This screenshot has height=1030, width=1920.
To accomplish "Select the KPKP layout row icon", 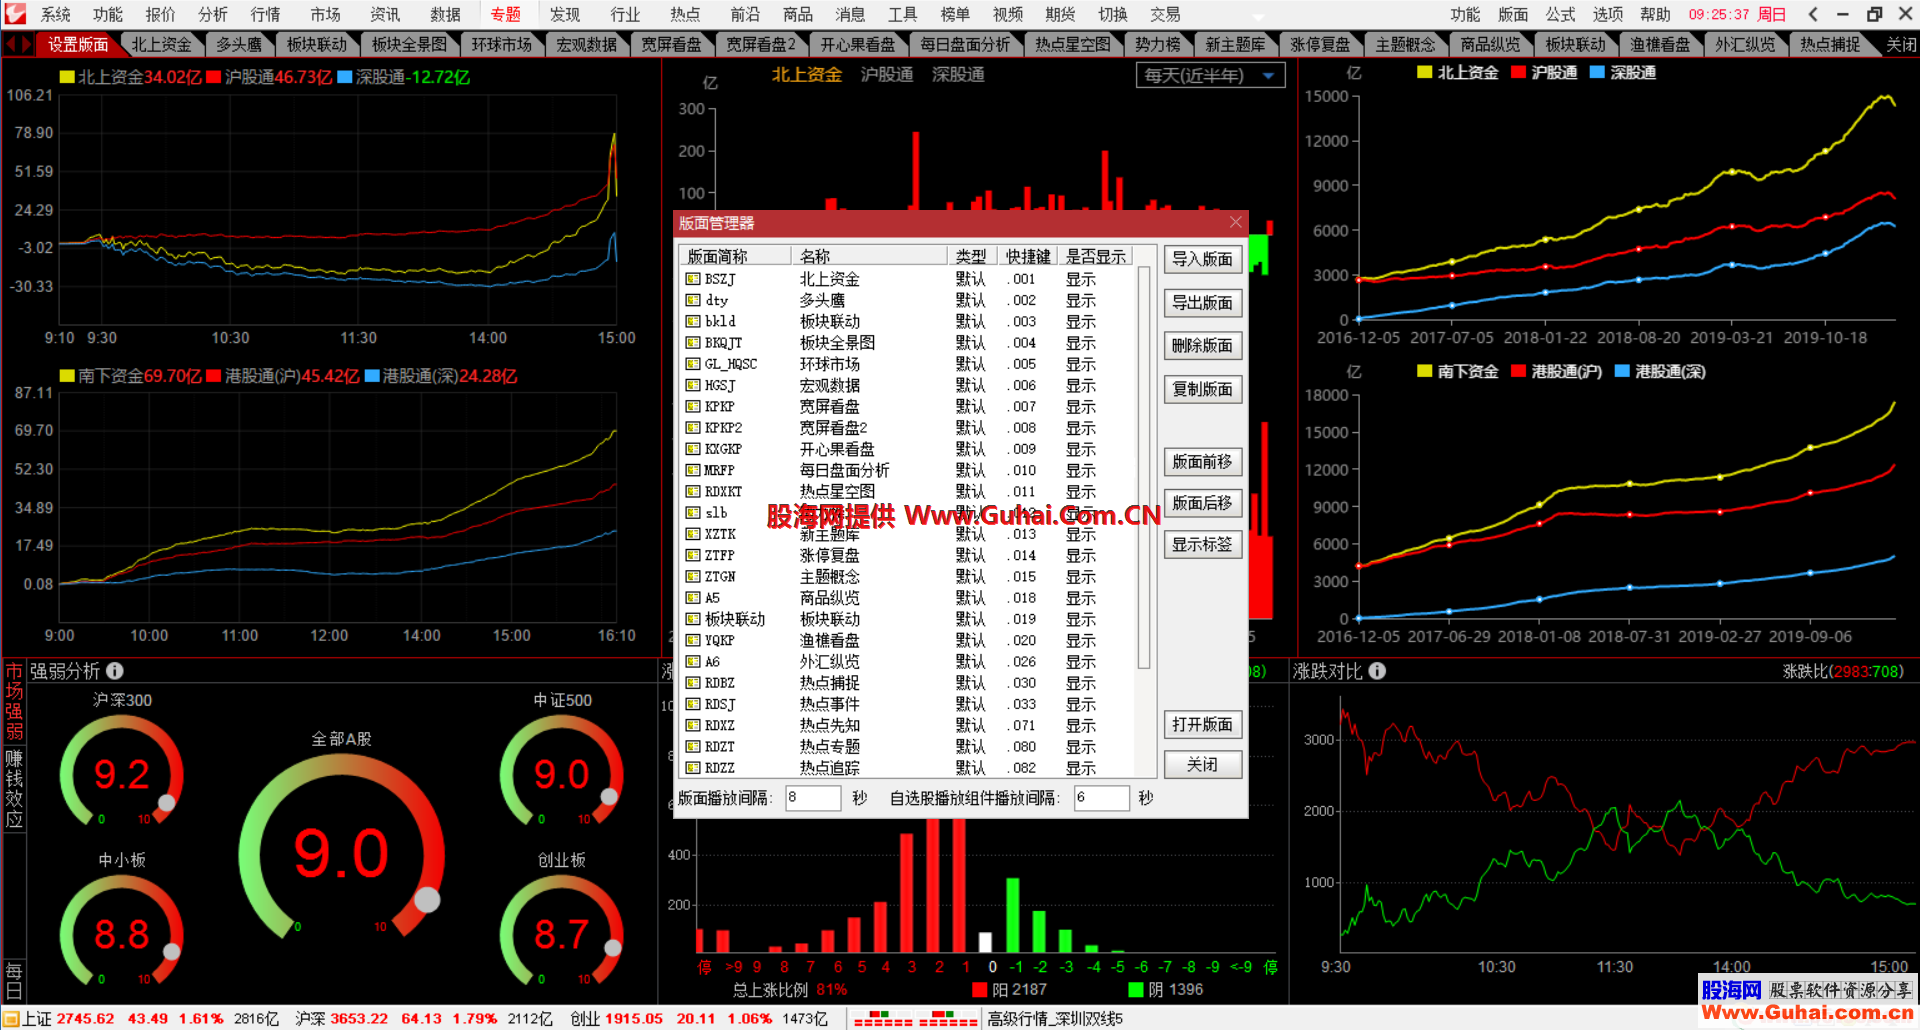I will (692, 406).
